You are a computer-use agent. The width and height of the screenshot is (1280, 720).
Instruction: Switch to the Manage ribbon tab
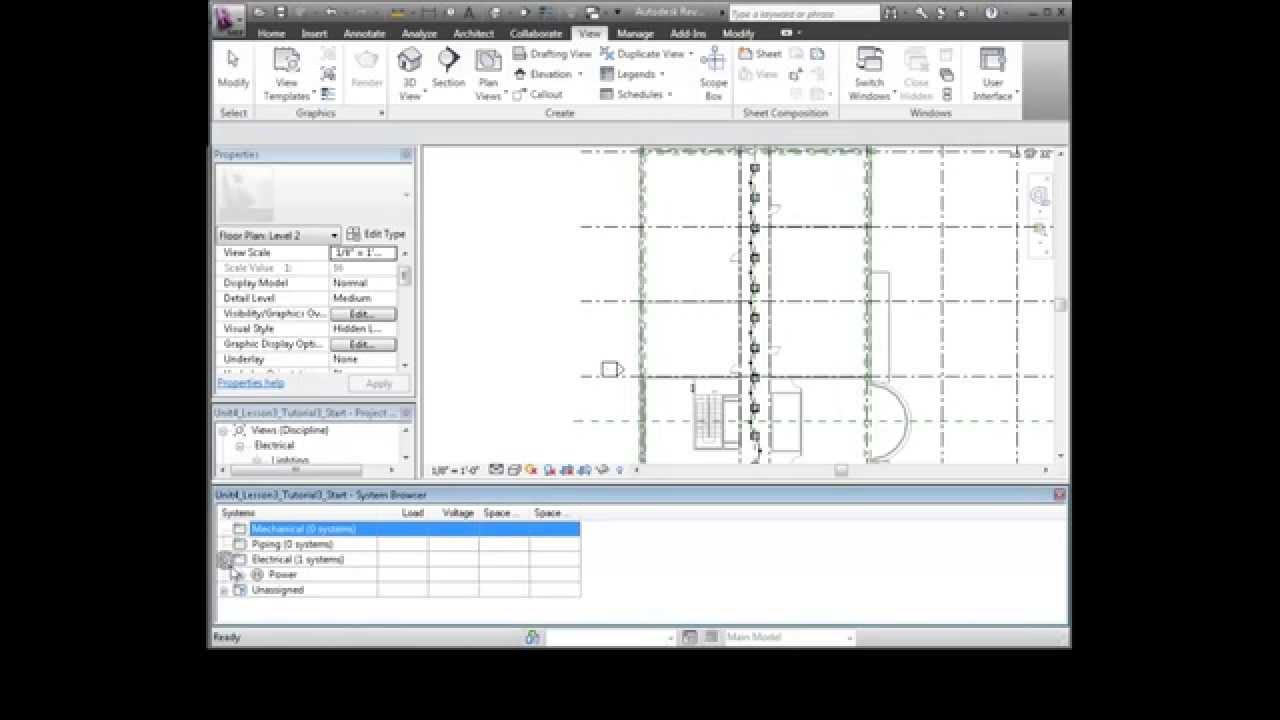[x=635, y=33]
